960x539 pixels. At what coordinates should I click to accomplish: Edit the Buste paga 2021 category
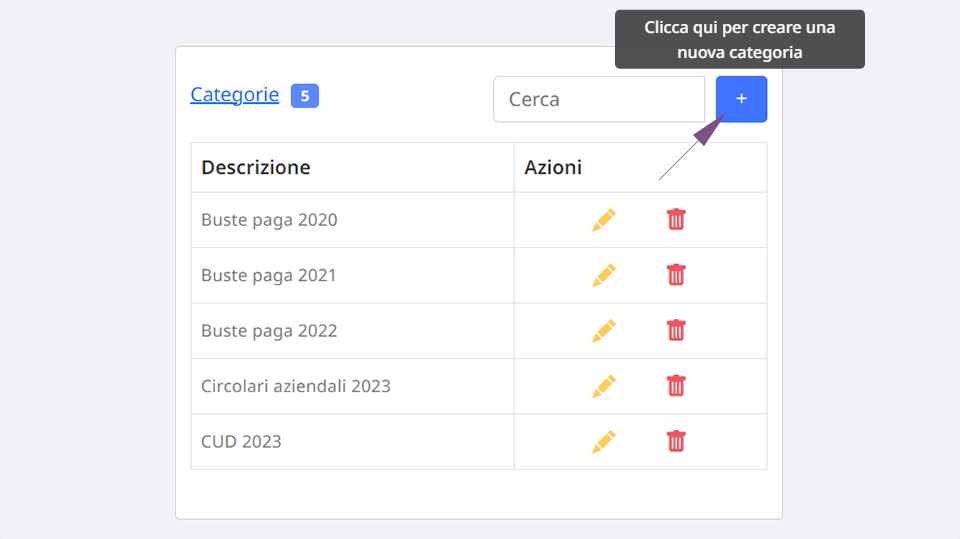(x=604, y=276)
